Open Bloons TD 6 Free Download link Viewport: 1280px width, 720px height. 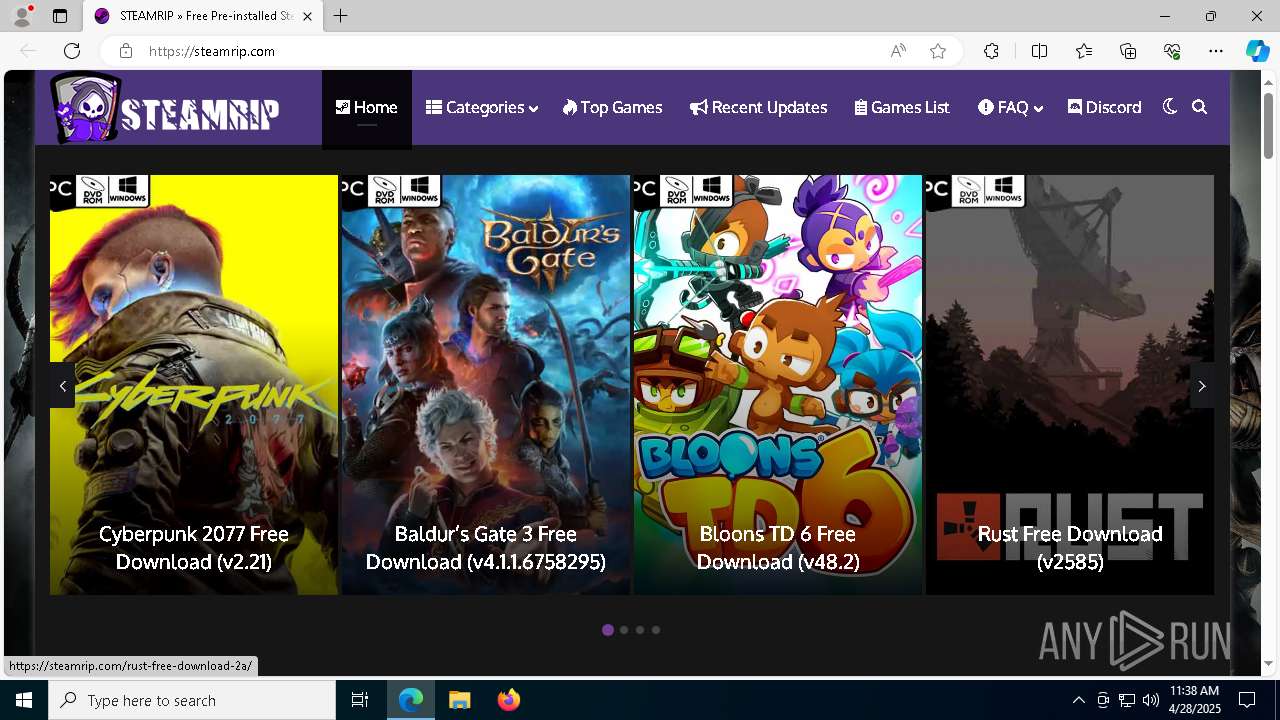pos(778,548)
